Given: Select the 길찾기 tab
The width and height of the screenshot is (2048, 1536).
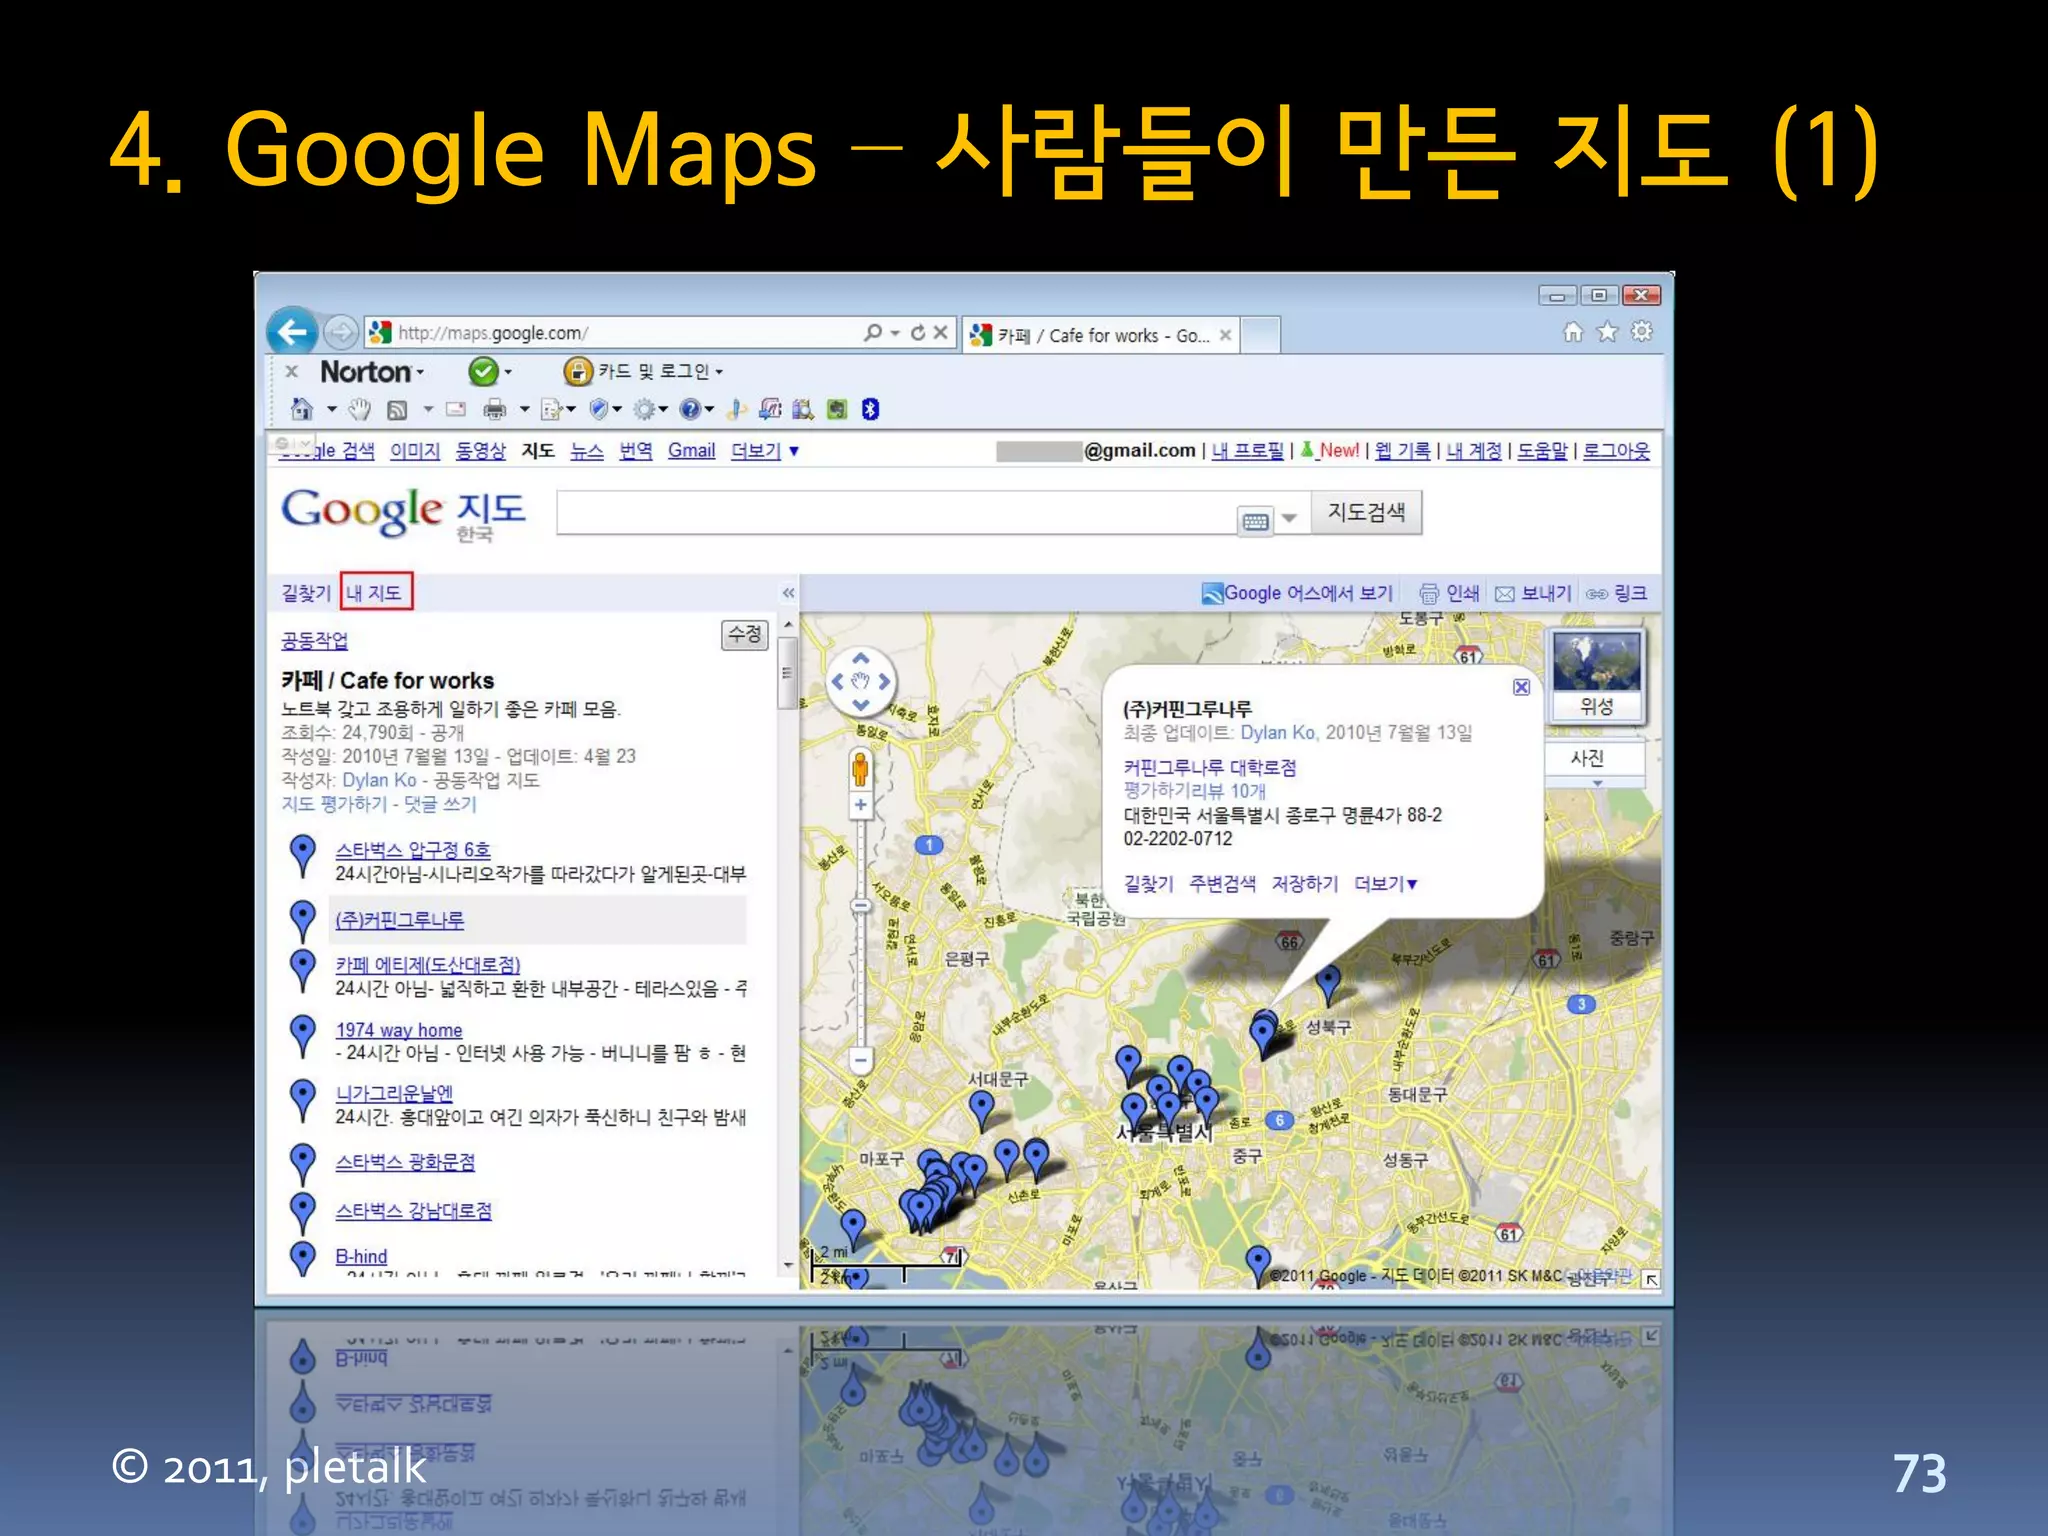Looking at the screenshot, I should coord(306,593).
